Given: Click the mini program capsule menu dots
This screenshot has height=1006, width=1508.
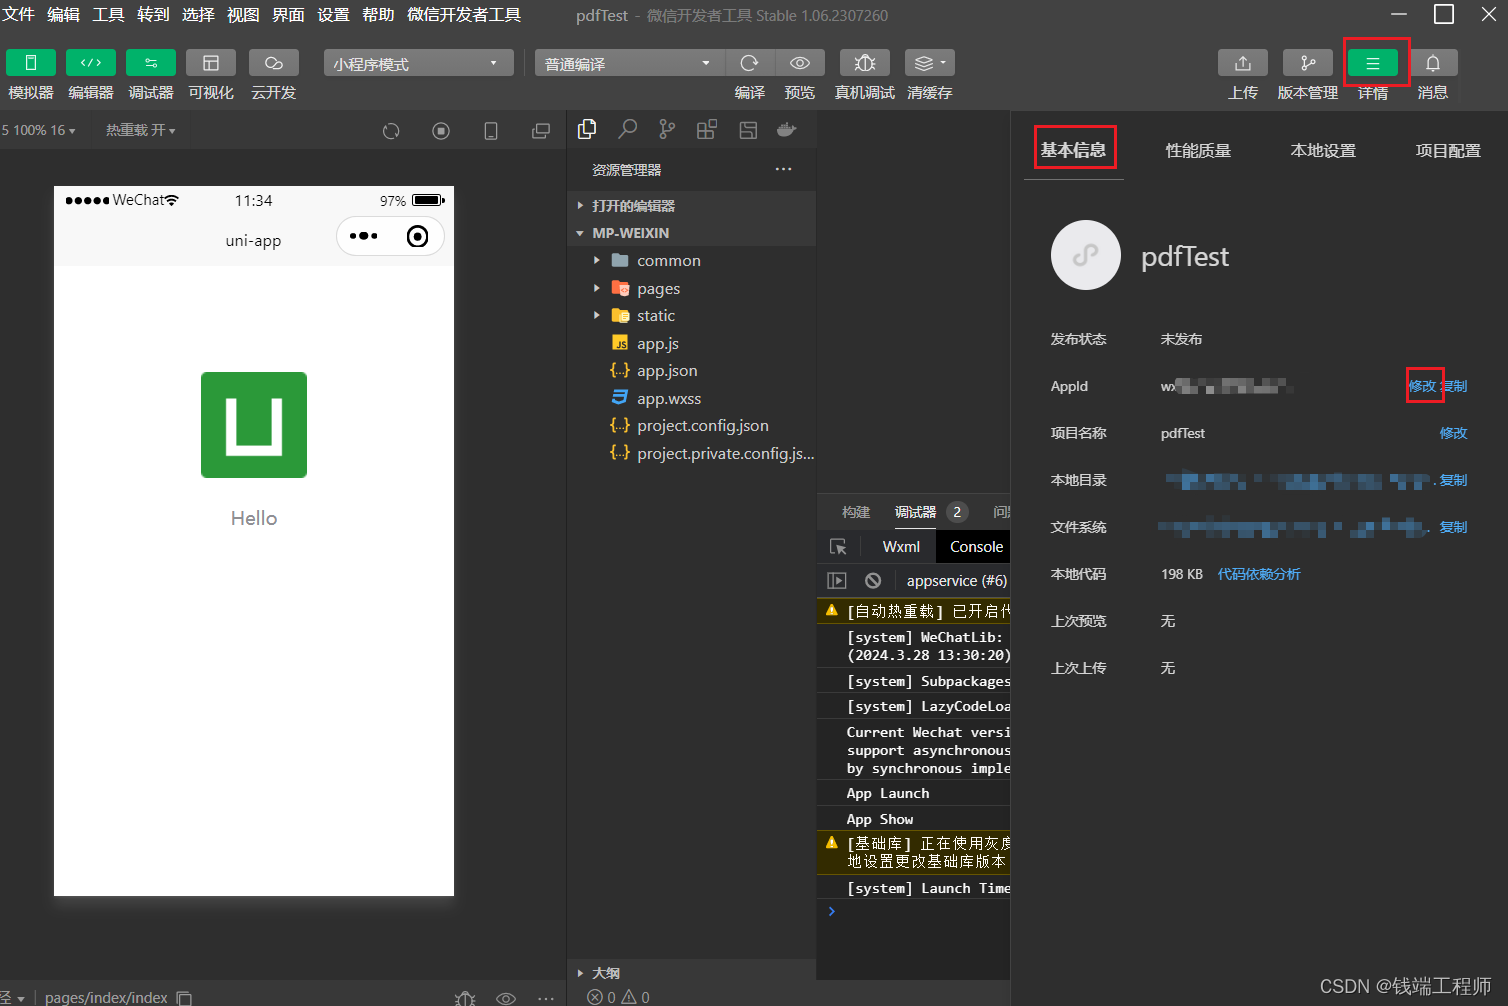Looking at the screenshot, I should click(x=364, y=236).
